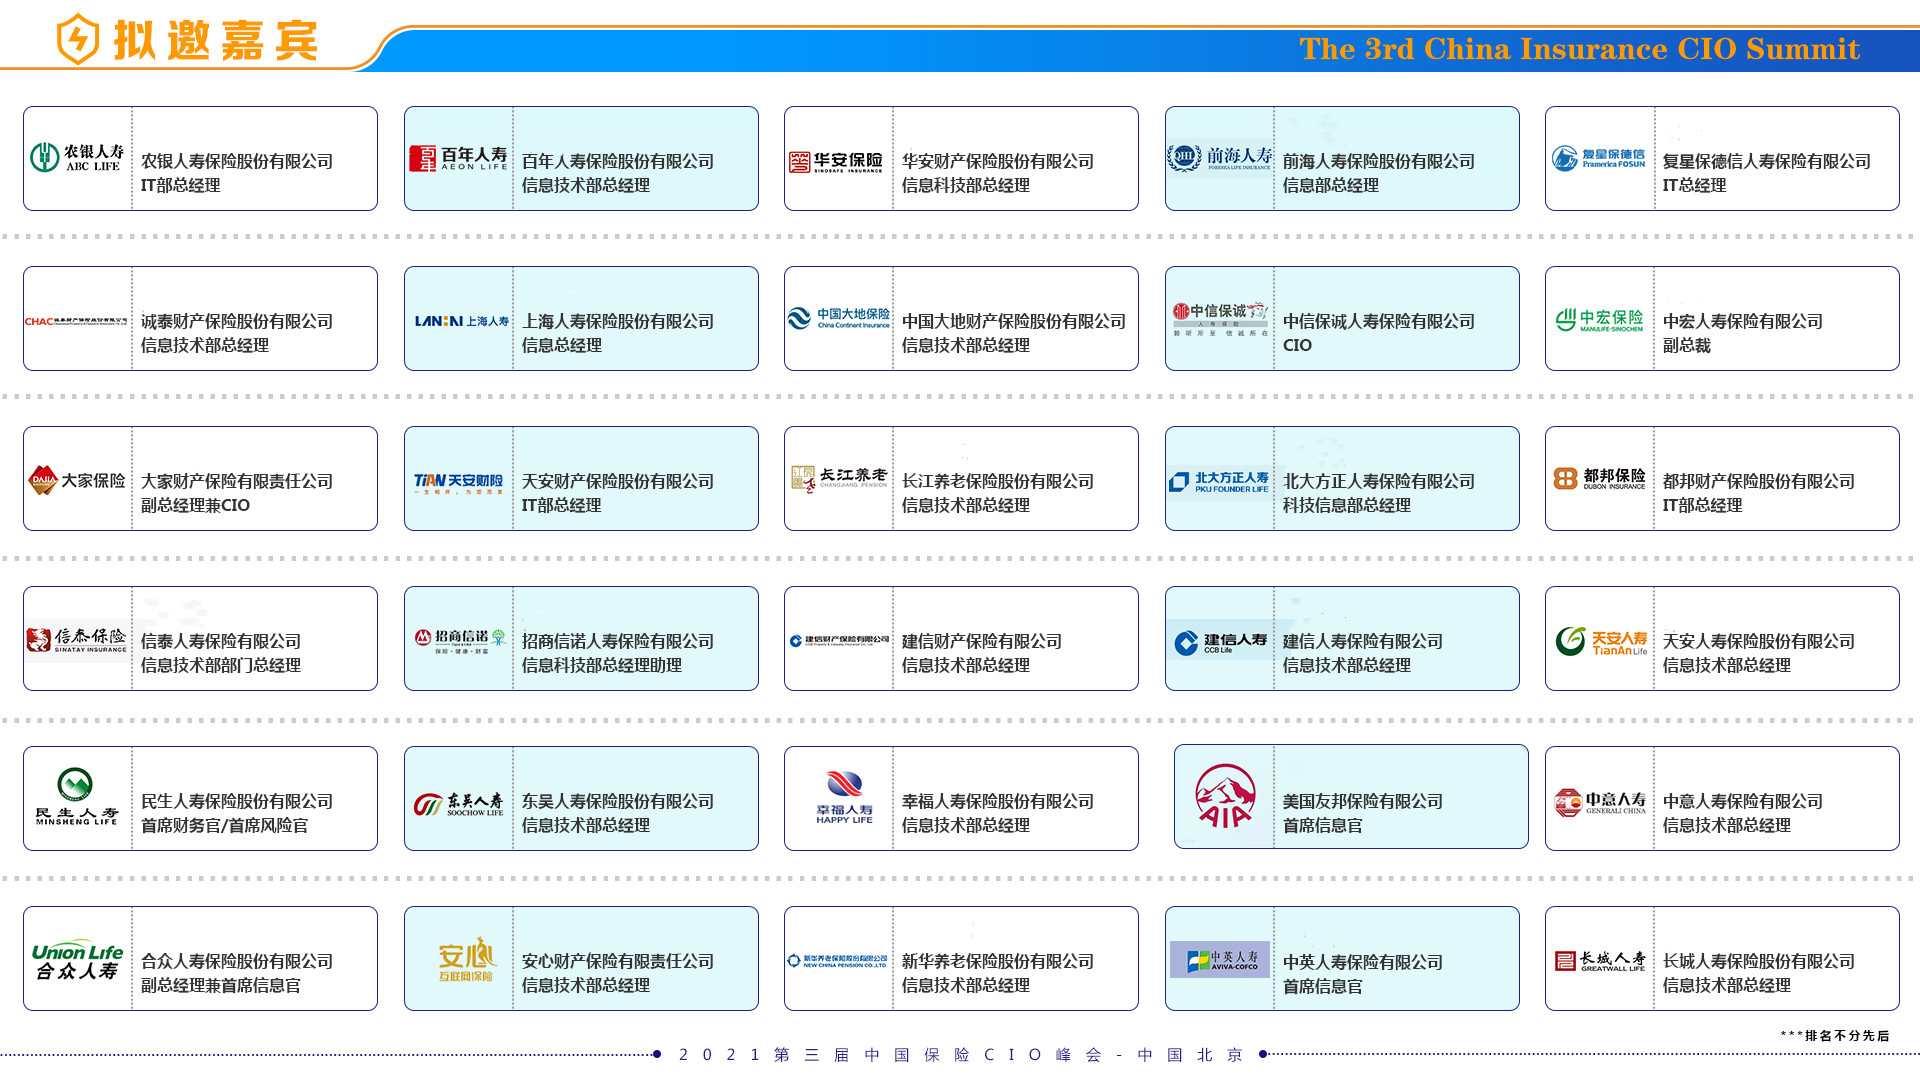The height and width of the screenshot is (1080, 1920).
Task: Click text 天安财产保险股份有限公司
Action: click(618, 481)
